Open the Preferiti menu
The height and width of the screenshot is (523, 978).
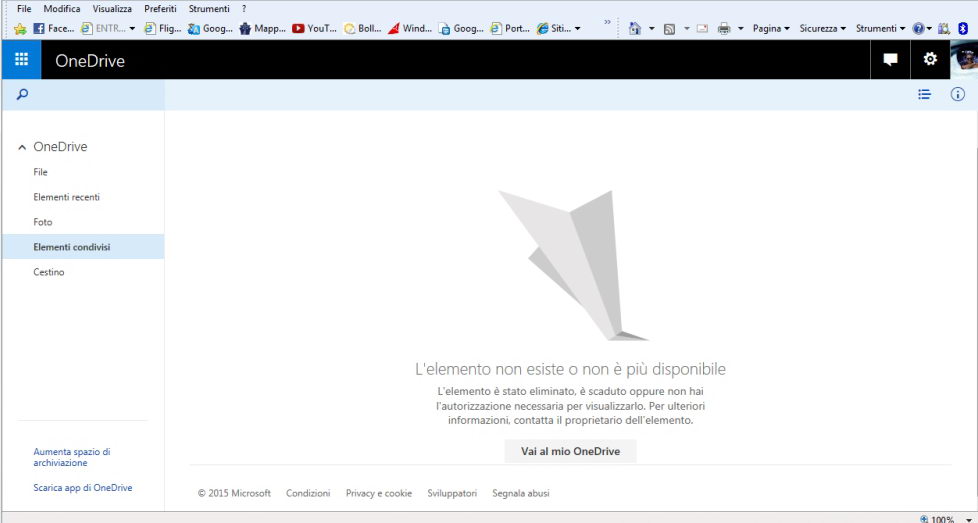pyautogui.click(x=160, y=8)
